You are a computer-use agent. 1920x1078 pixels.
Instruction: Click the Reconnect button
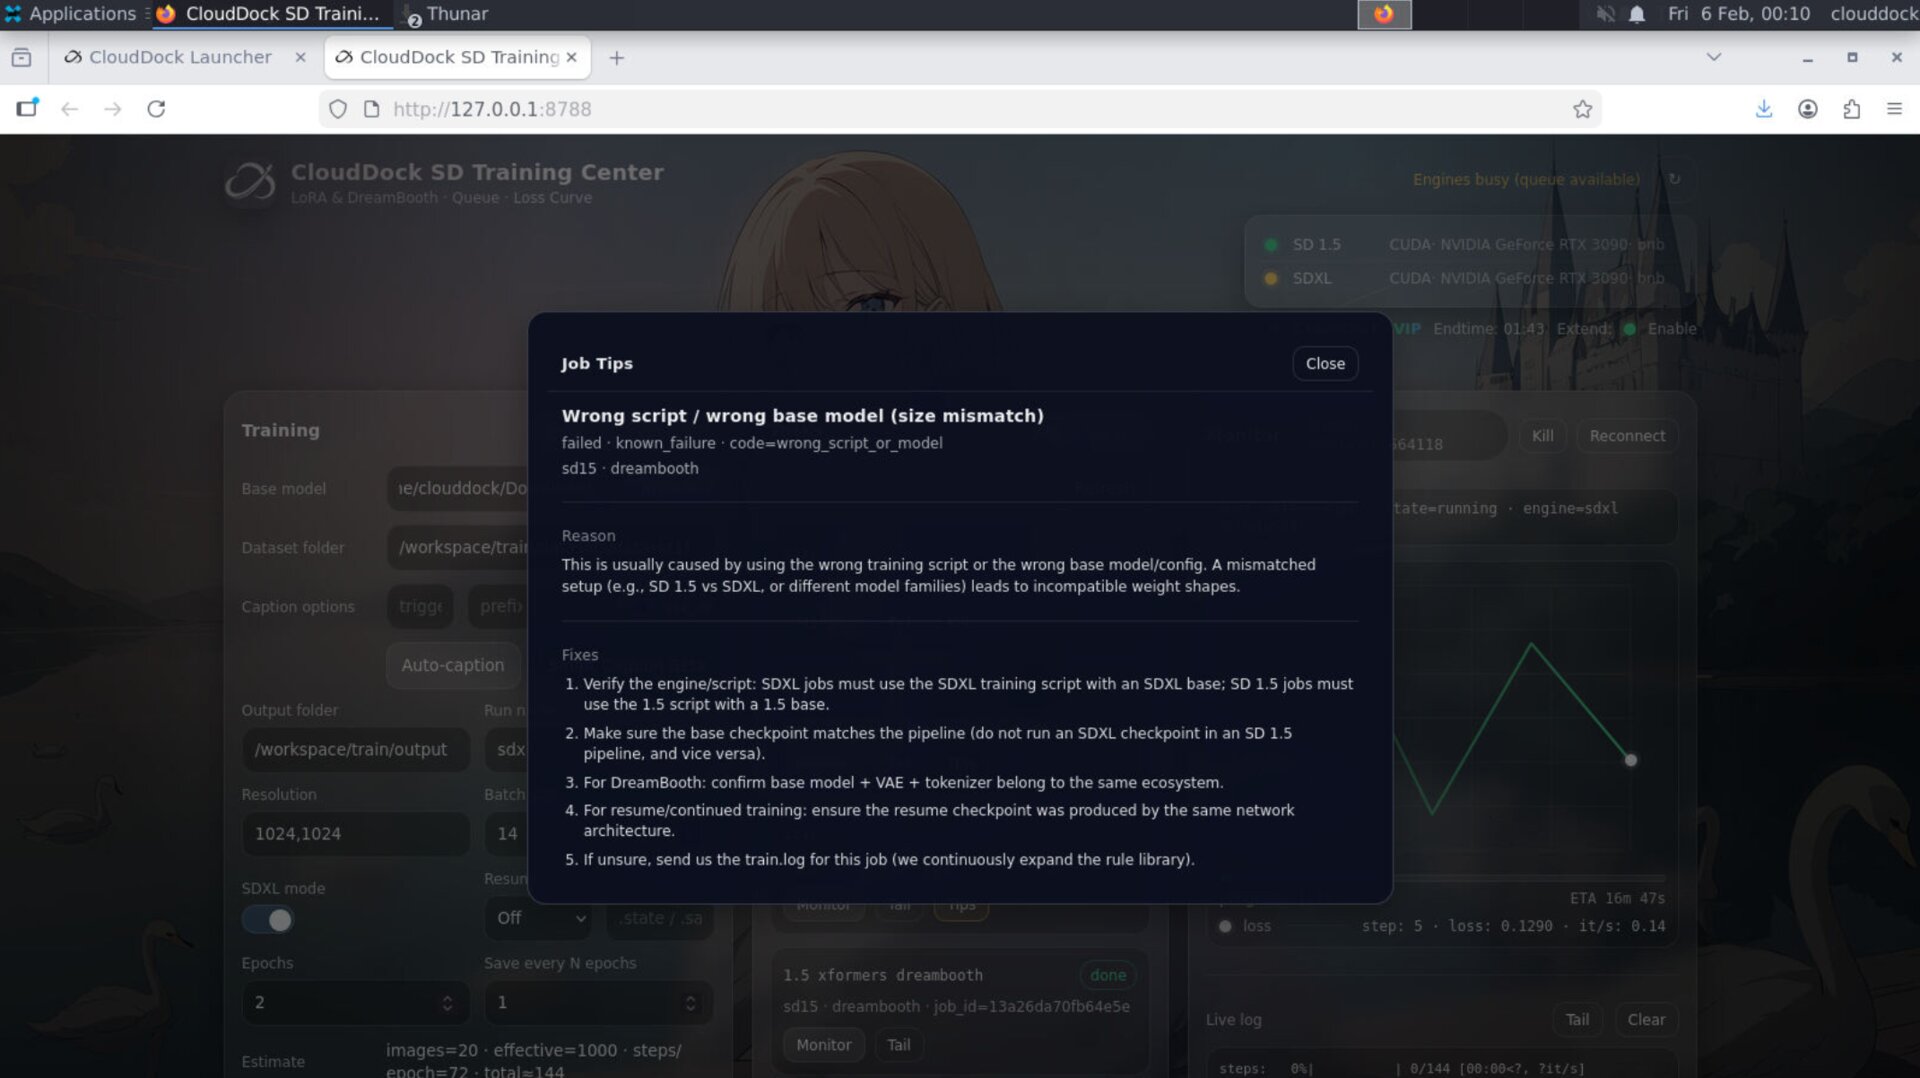pos(1627,436)
